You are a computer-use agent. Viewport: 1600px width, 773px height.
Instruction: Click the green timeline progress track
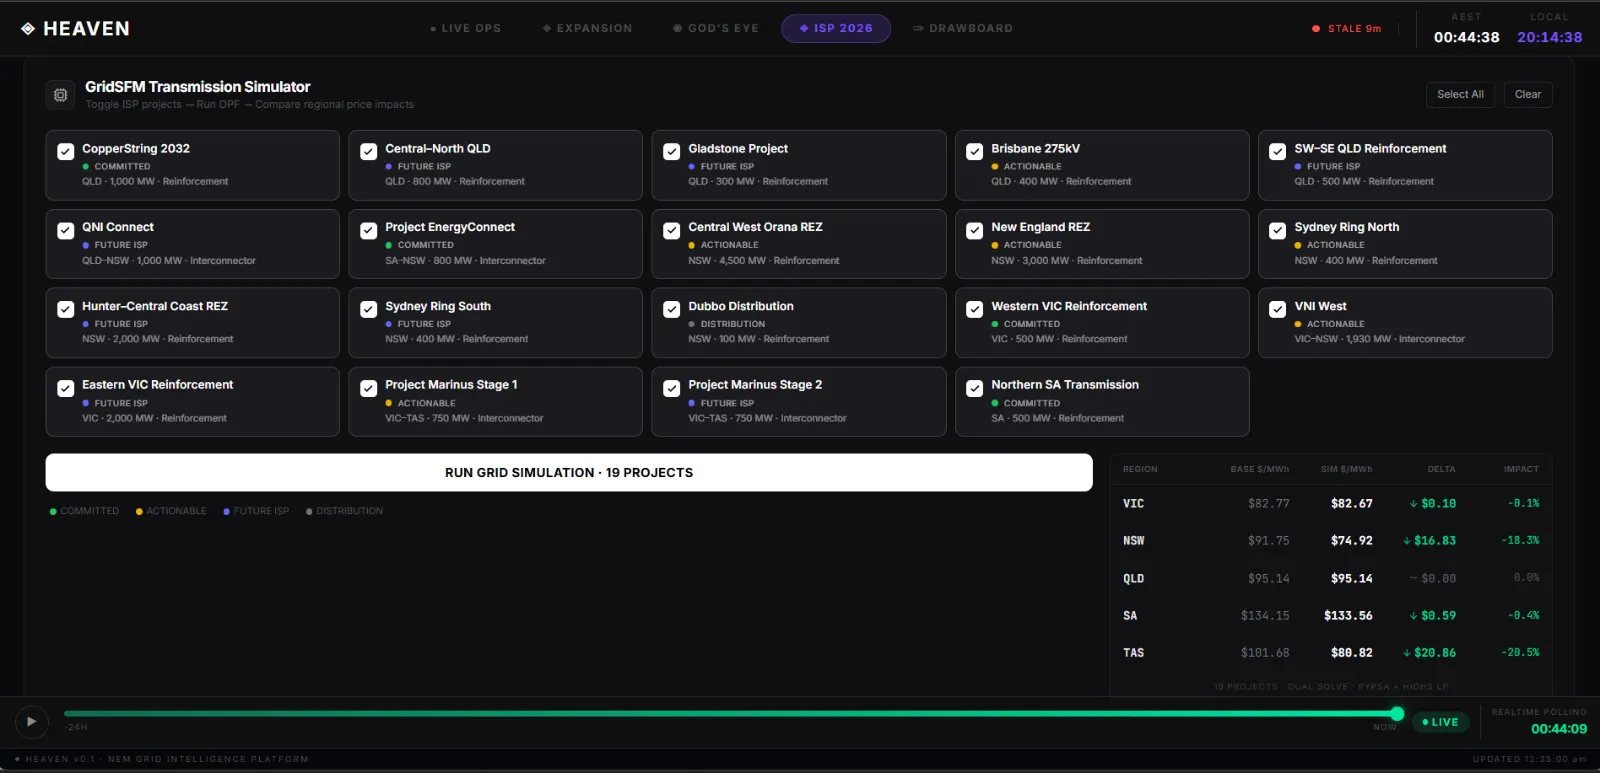pyautogui.click(x=730, y=714)
